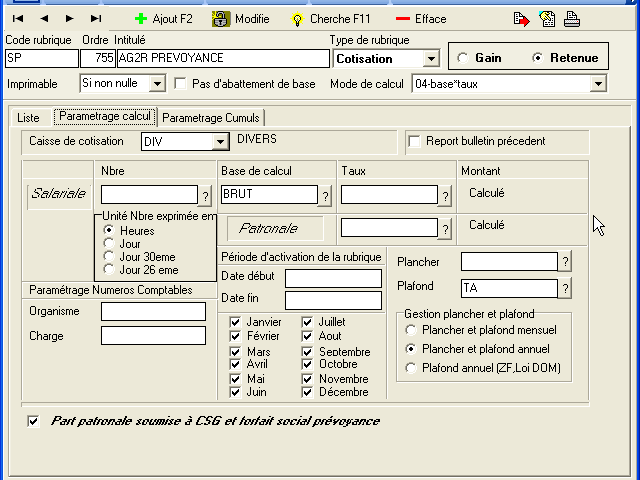Switch to the Parametrage calcul tab

(105, 116)
